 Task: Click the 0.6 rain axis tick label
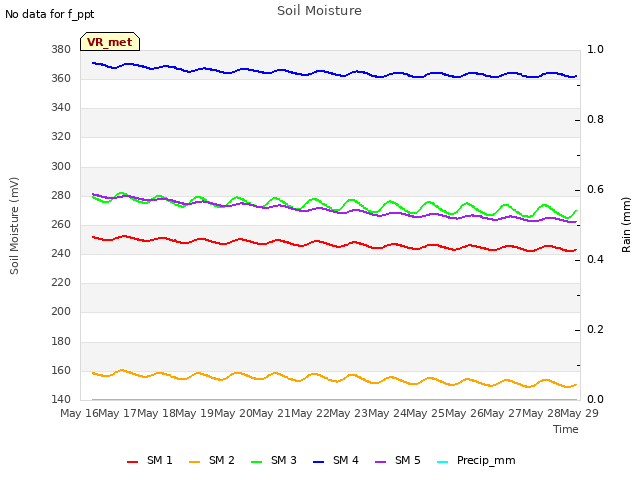(x=595, y=189)
